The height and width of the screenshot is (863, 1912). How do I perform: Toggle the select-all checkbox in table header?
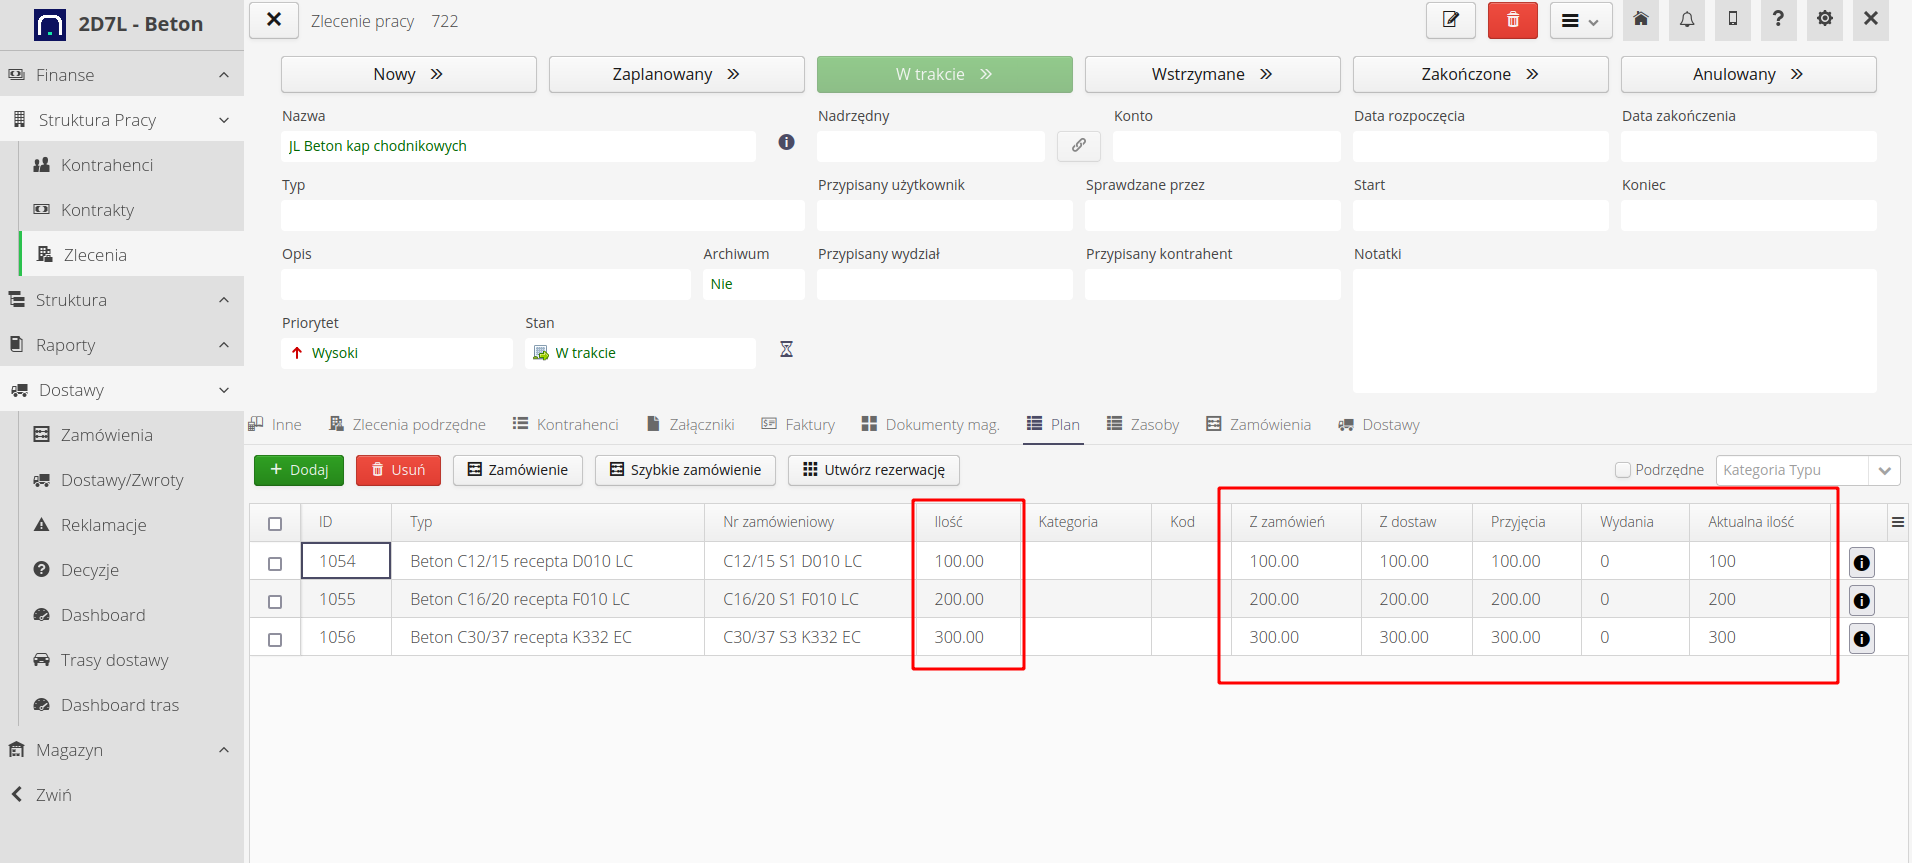tap(275, 523)
